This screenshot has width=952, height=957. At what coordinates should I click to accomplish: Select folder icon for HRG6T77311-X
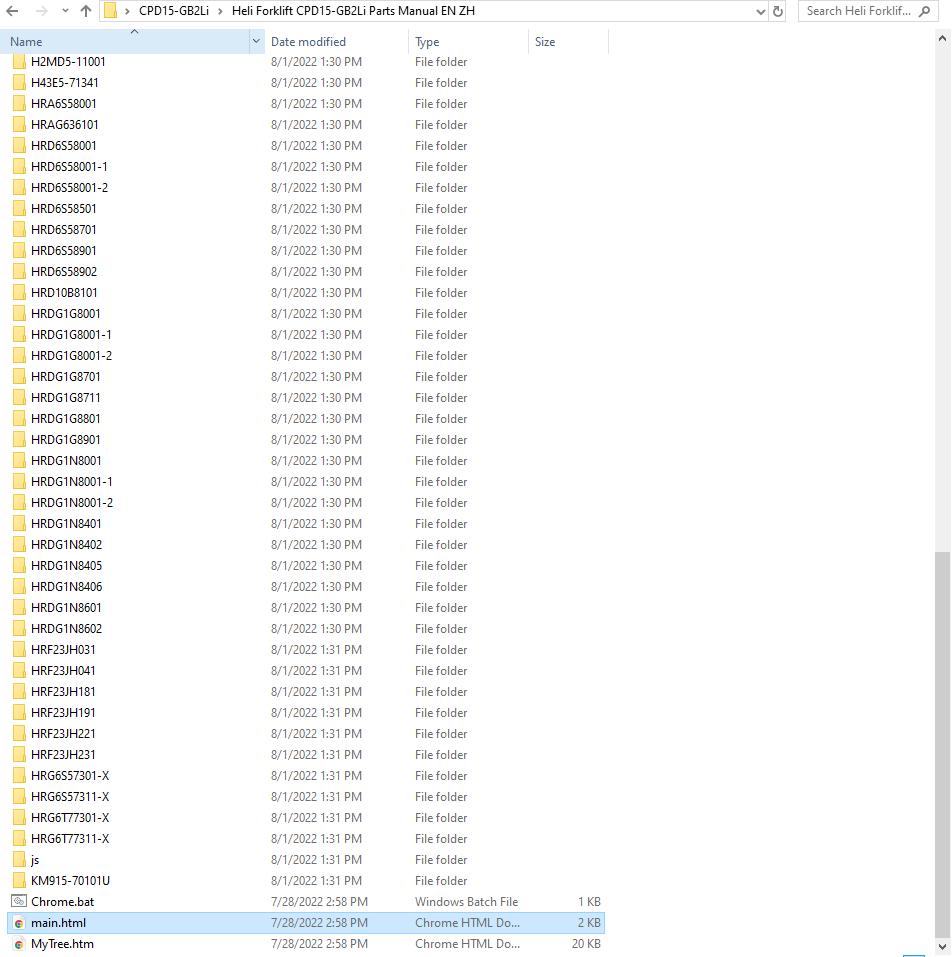click(19, 839)
